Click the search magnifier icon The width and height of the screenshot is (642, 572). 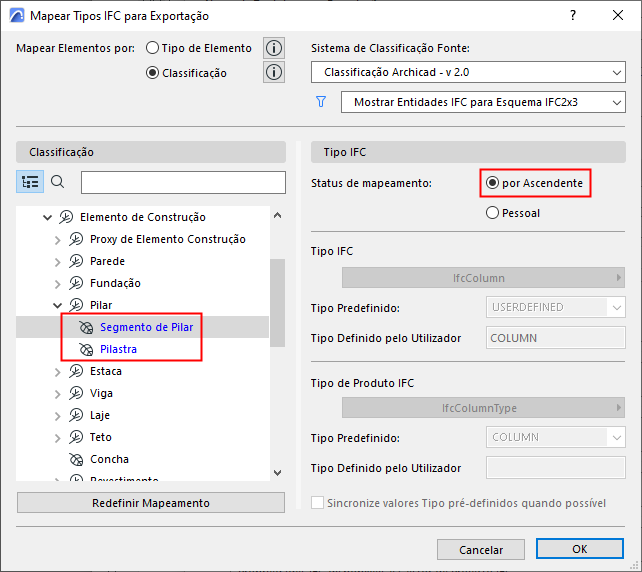point(58,182)
